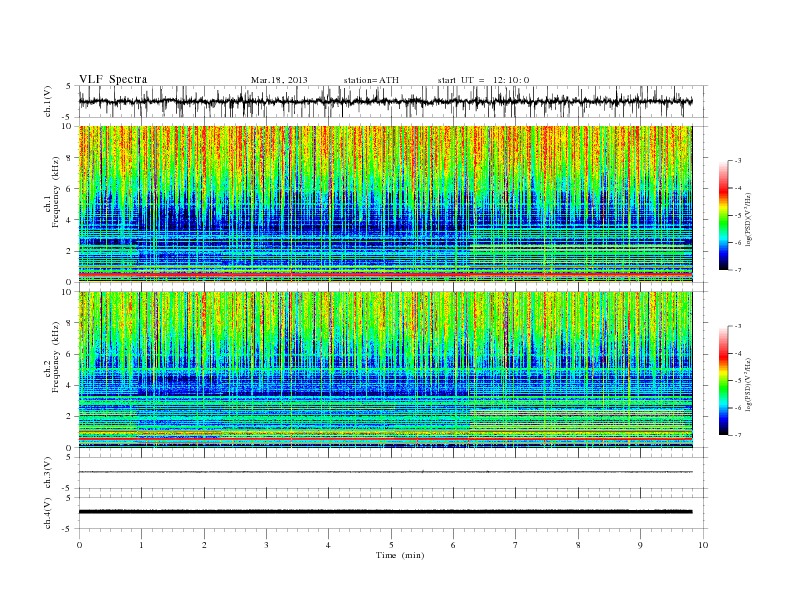Click the time axis tick label "8"
Image resolution: width=792 pixels, height=612 pixels.
pos(578,545)
